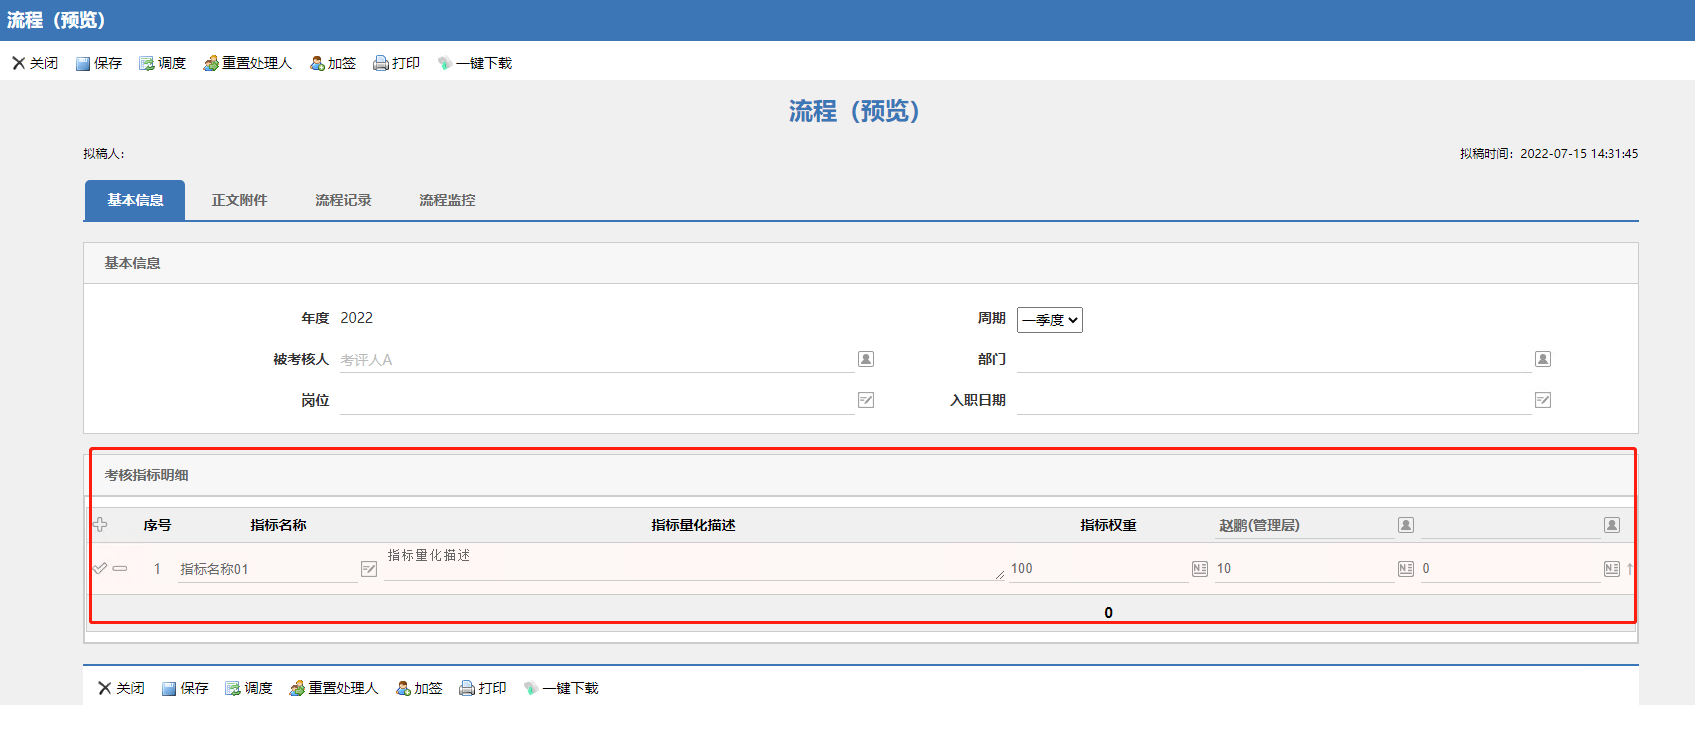Click the number icon beside row value 0
Viewport: 1695px width, 729px height.
1612,569
